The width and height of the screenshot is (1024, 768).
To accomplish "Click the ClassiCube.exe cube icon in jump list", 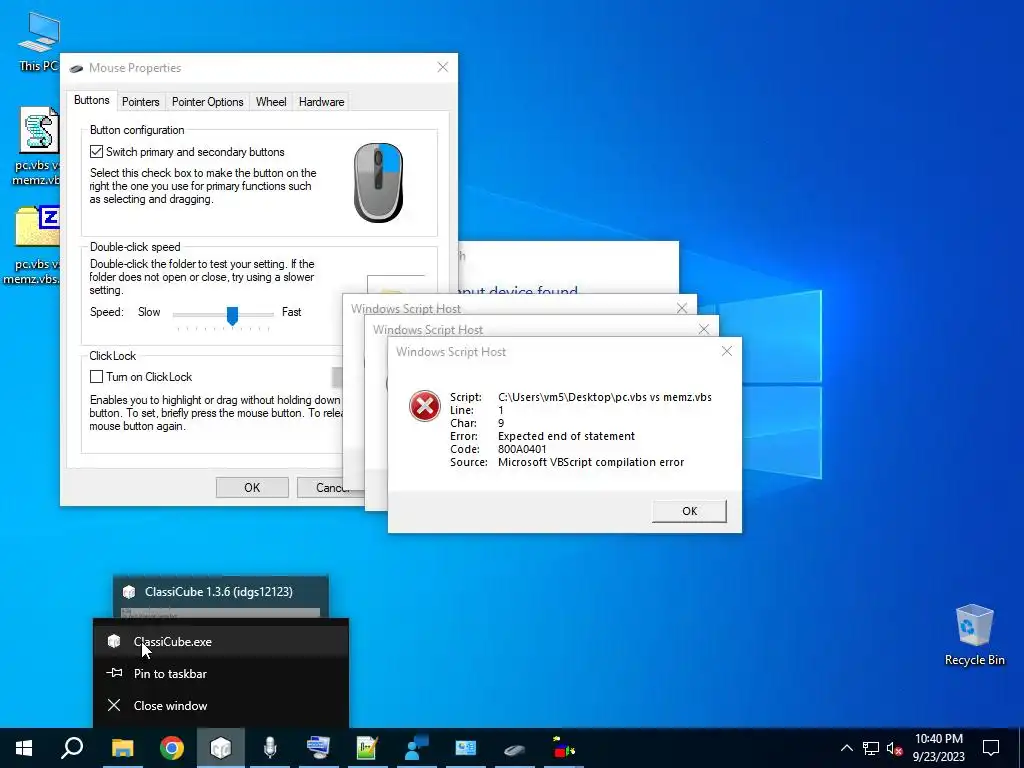I will click(114, 641).
